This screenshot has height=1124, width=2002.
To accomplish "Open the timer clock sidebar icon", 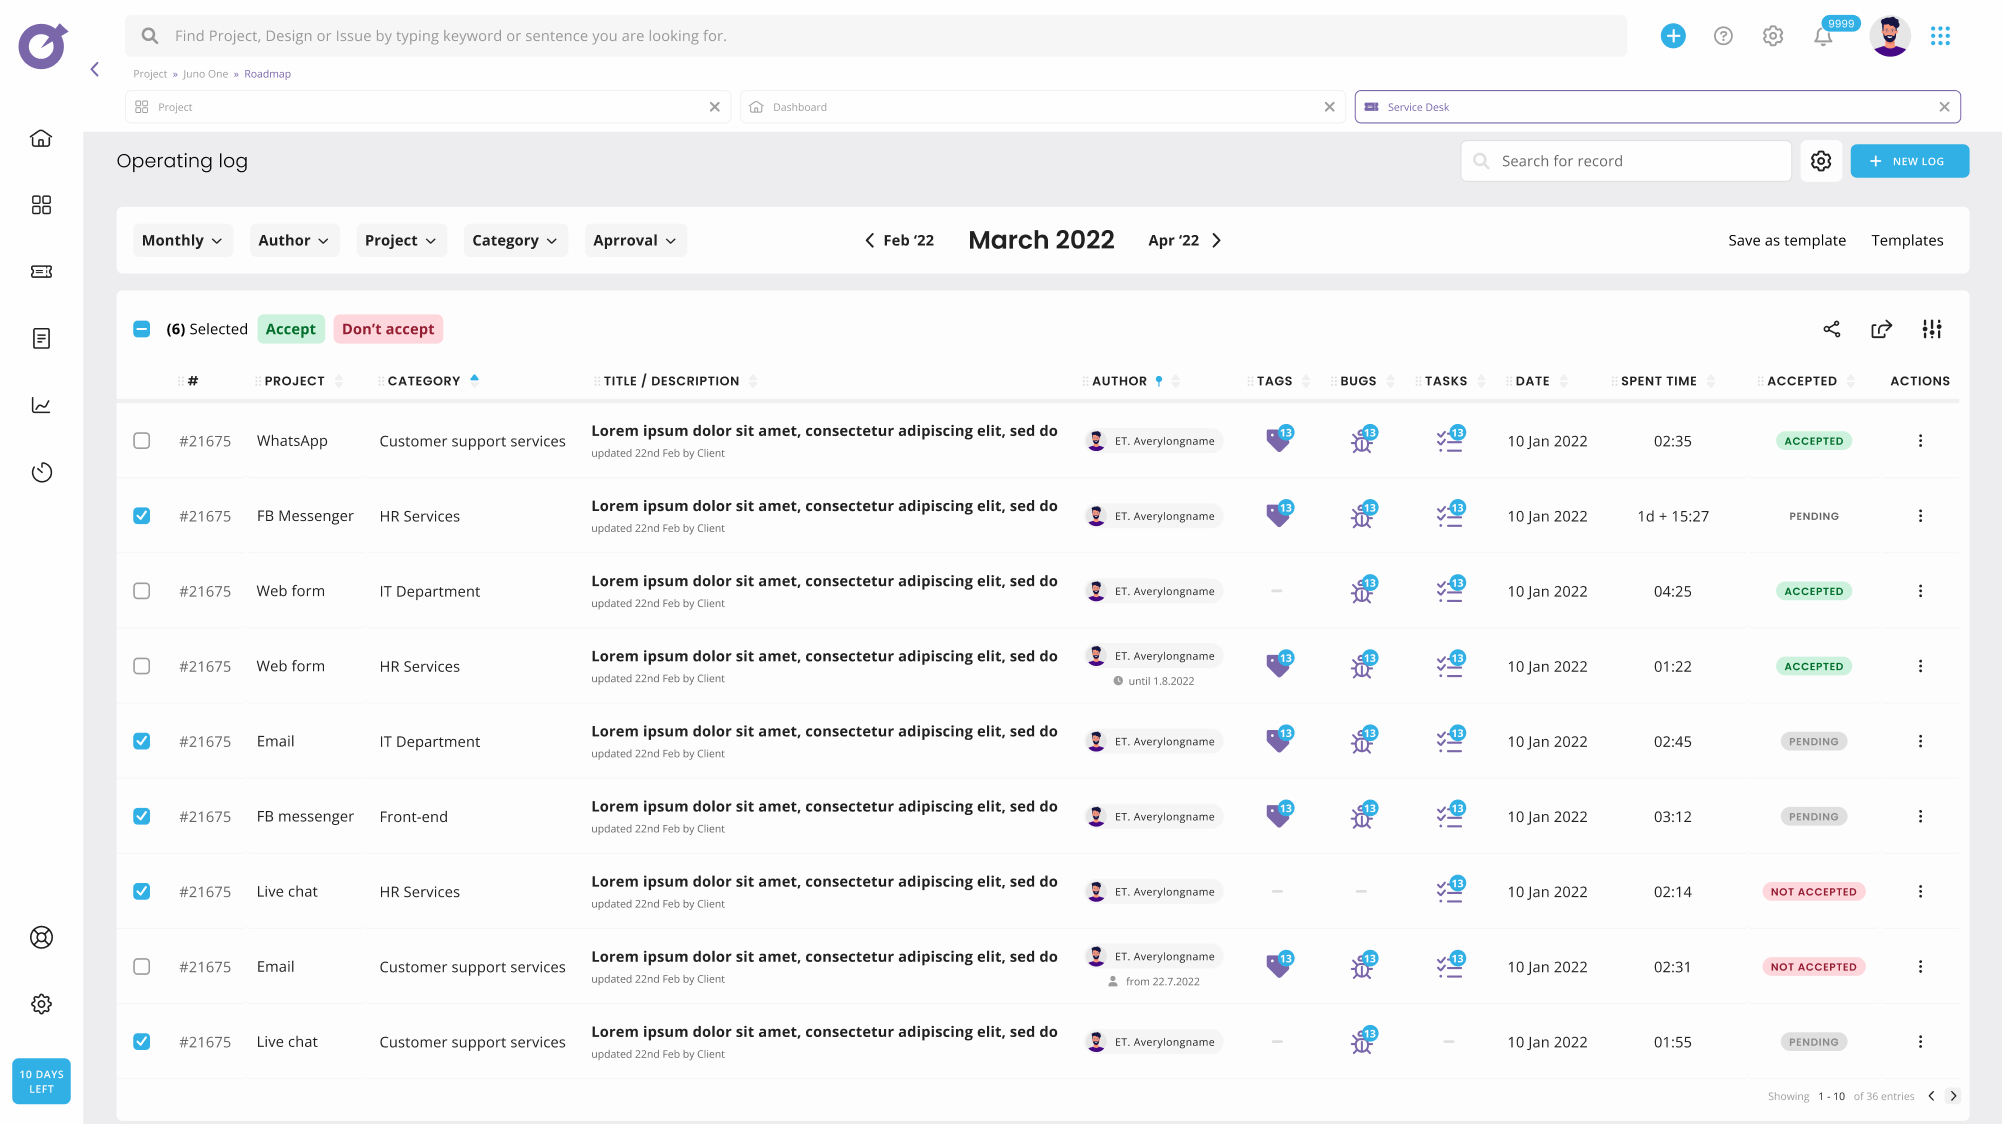I will pos(41,472).
